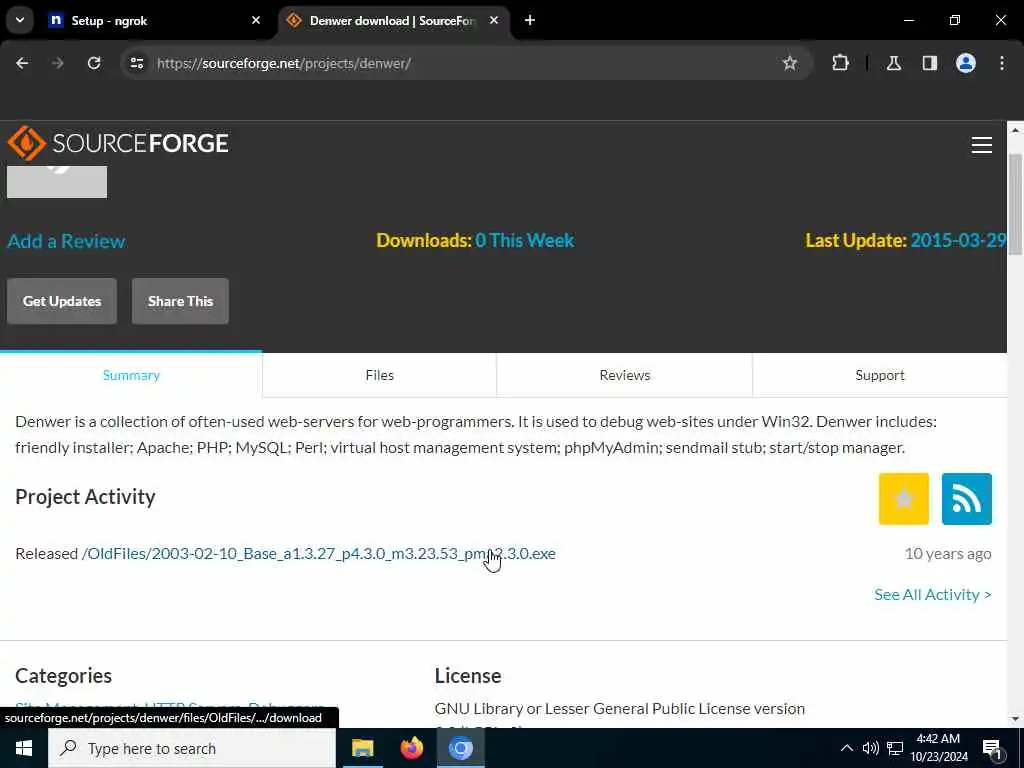Viewport: 1024px width, 768px height.
Task: Launch Firefox from the taskbar
Action: 411,748
